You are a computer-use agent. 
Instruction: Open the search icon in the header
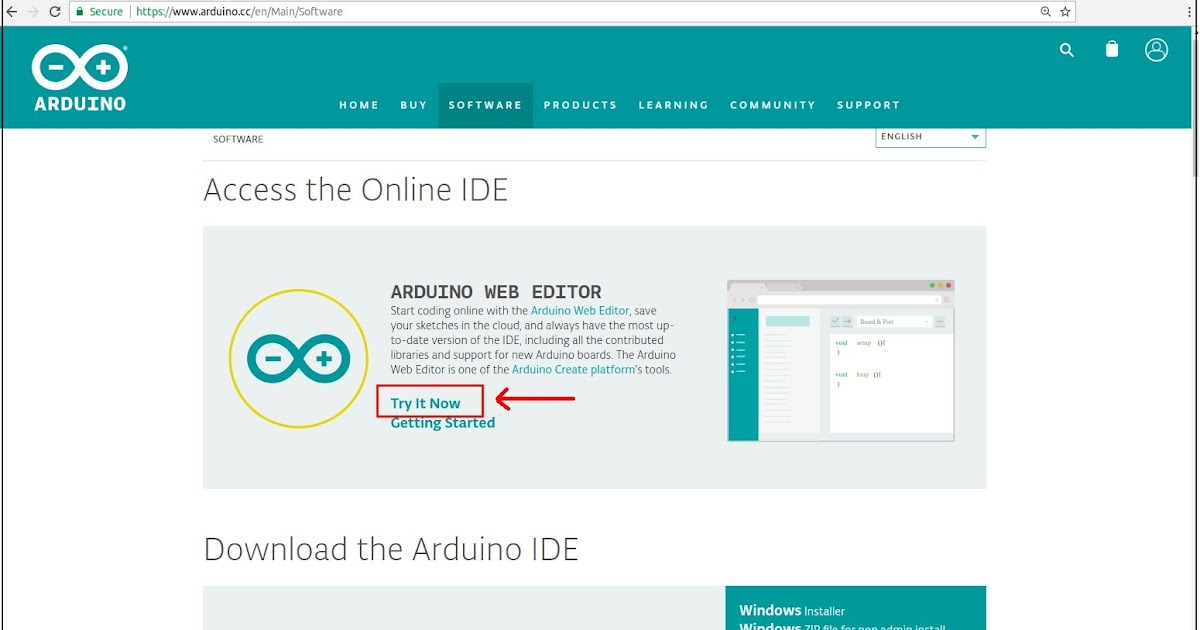click(1066, 50)
